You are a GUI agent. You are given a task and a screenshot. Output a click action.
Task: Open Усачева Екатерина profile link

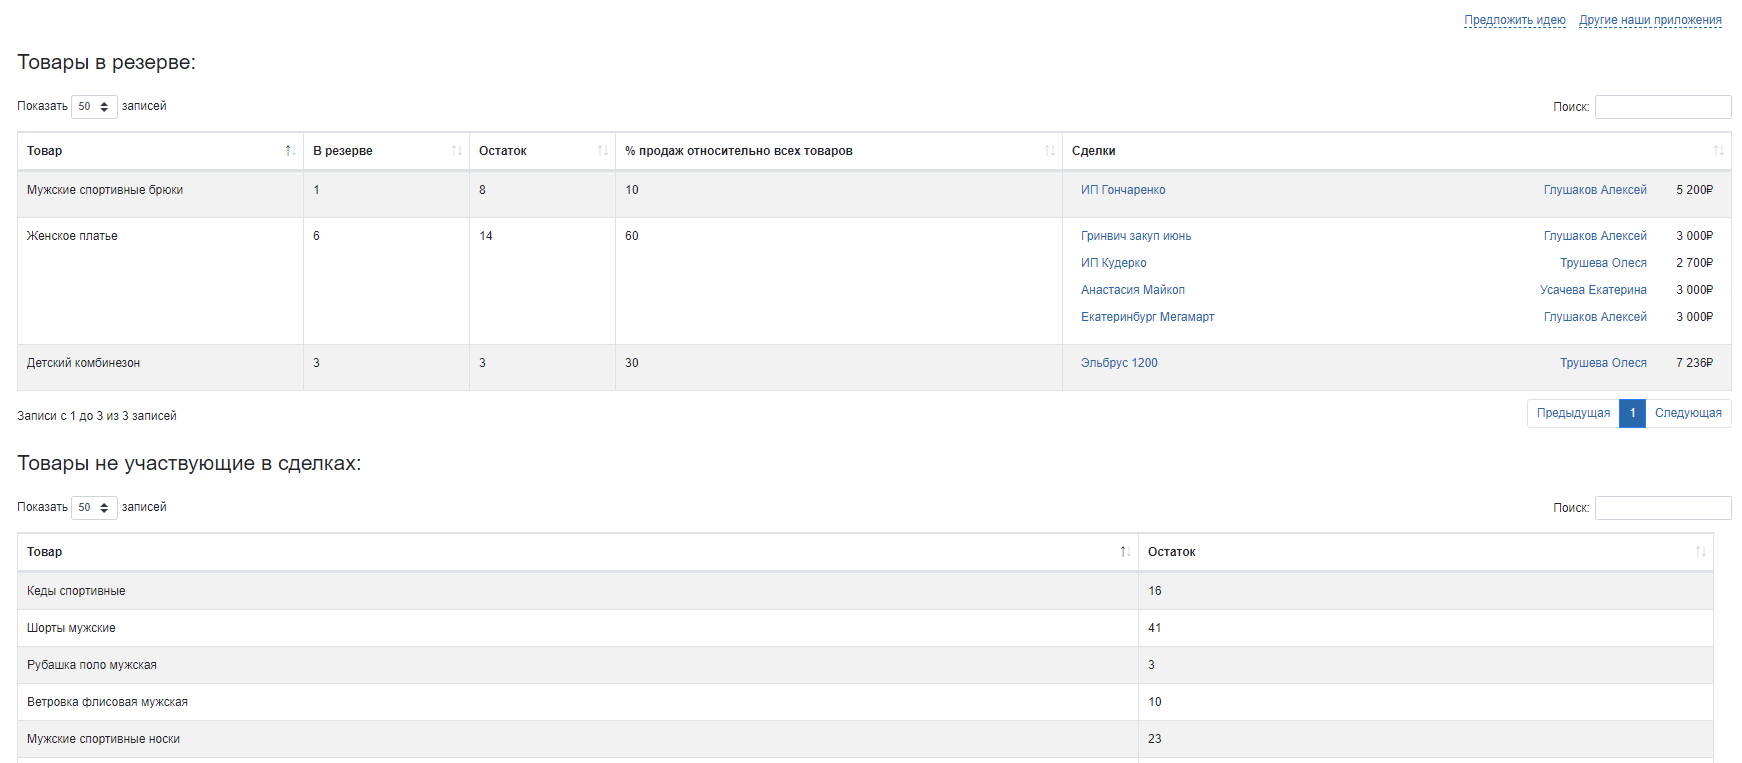click(x=1592, y=290)
